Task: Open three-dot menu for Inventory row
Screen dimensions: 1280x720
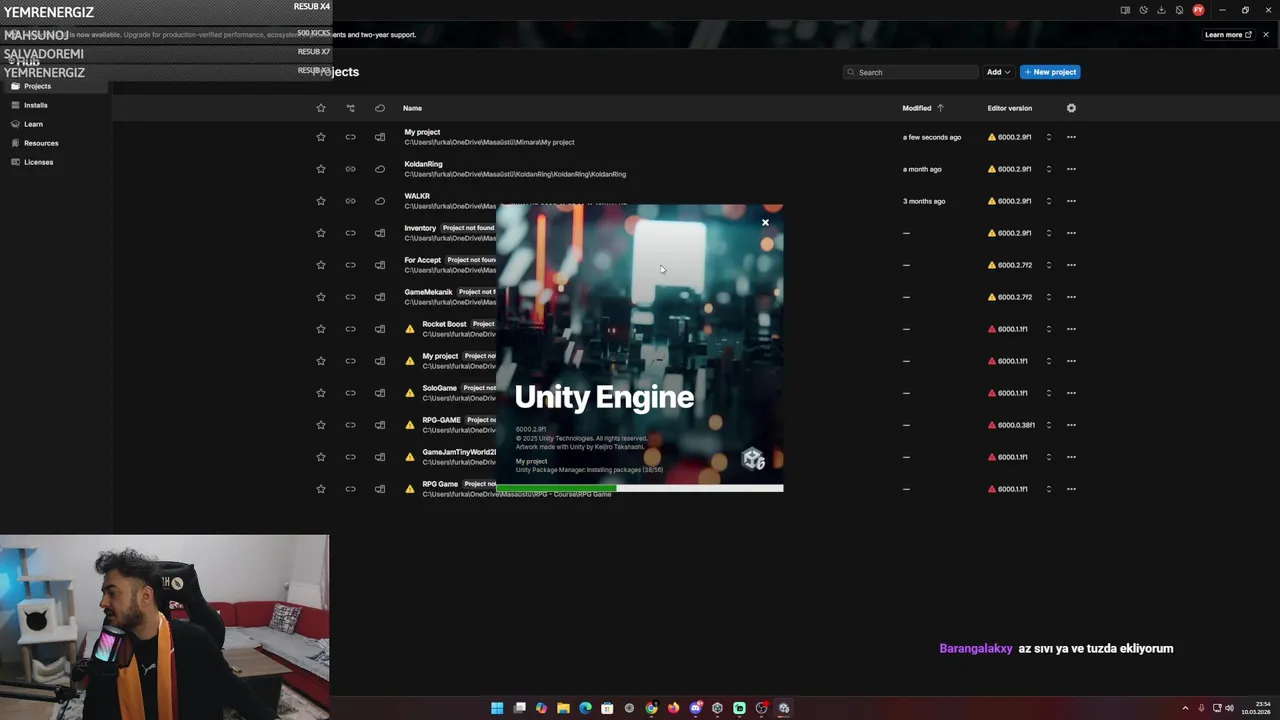Action: (x=1071, y=233)
